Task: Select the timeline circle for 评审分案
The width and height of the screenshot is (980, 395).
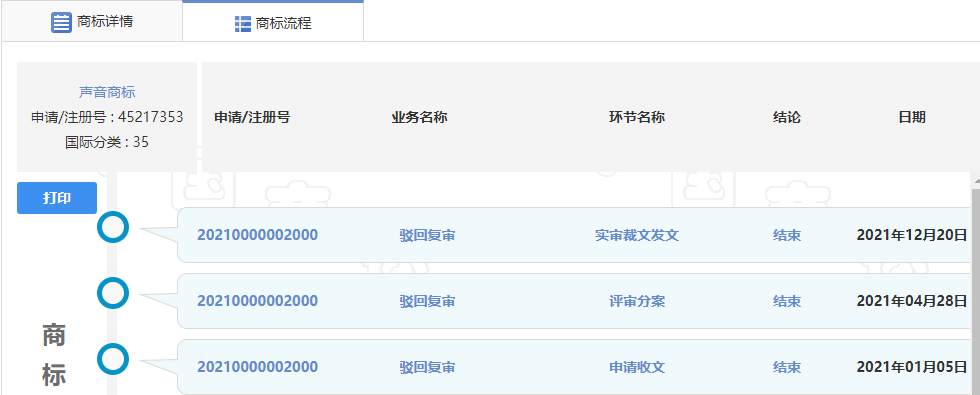Action: point(113,293)
